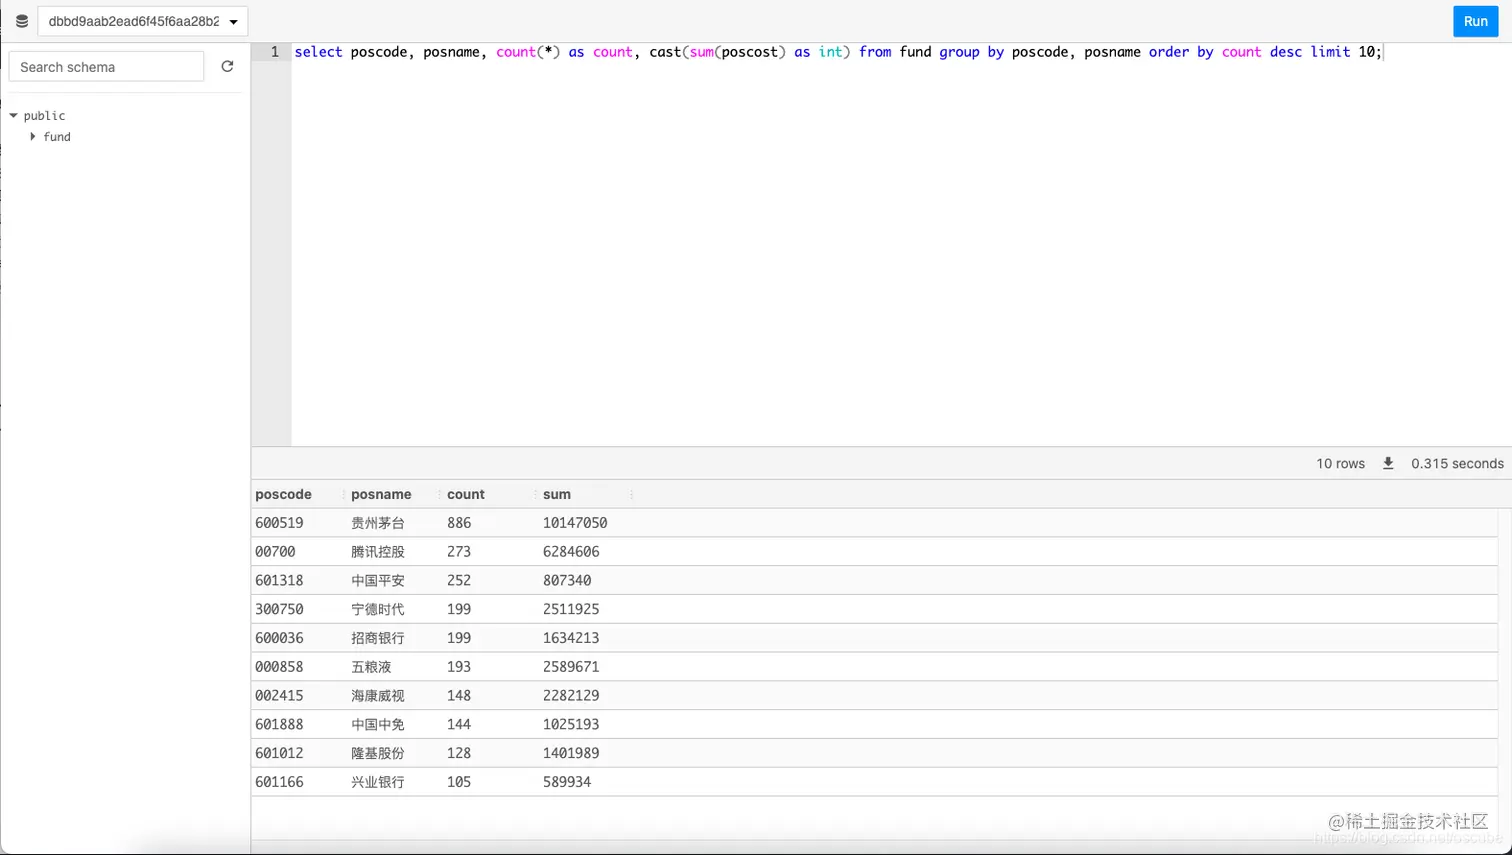Click the count cell 193
Viewport: 1512px width, 855px height.
(459, 667)
